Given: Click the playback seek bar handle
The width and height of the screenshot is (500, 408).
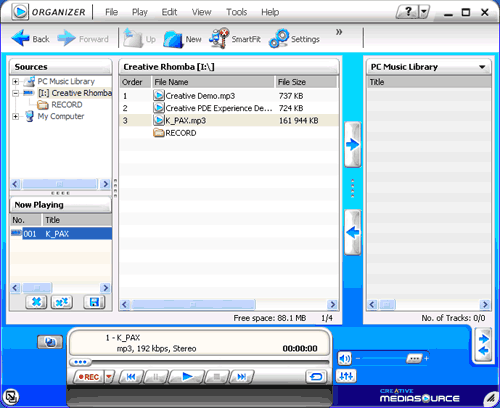Looking at the screenshot, I should click(80, 362).
